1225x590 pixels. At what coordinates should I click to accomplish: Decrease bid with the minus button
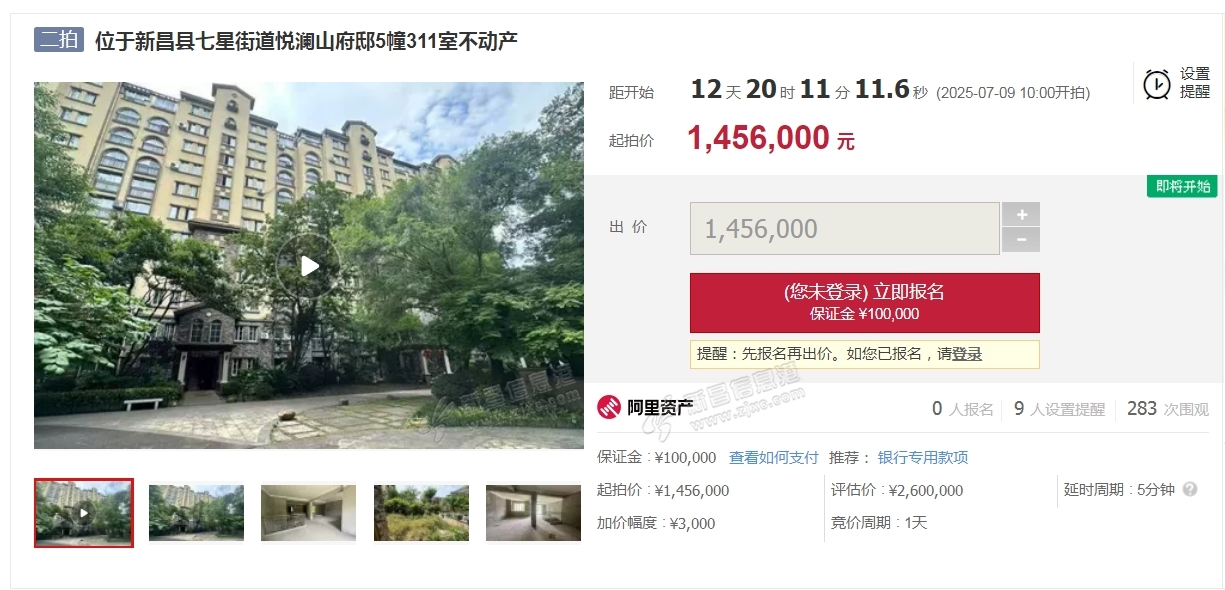coord(1021,240)
